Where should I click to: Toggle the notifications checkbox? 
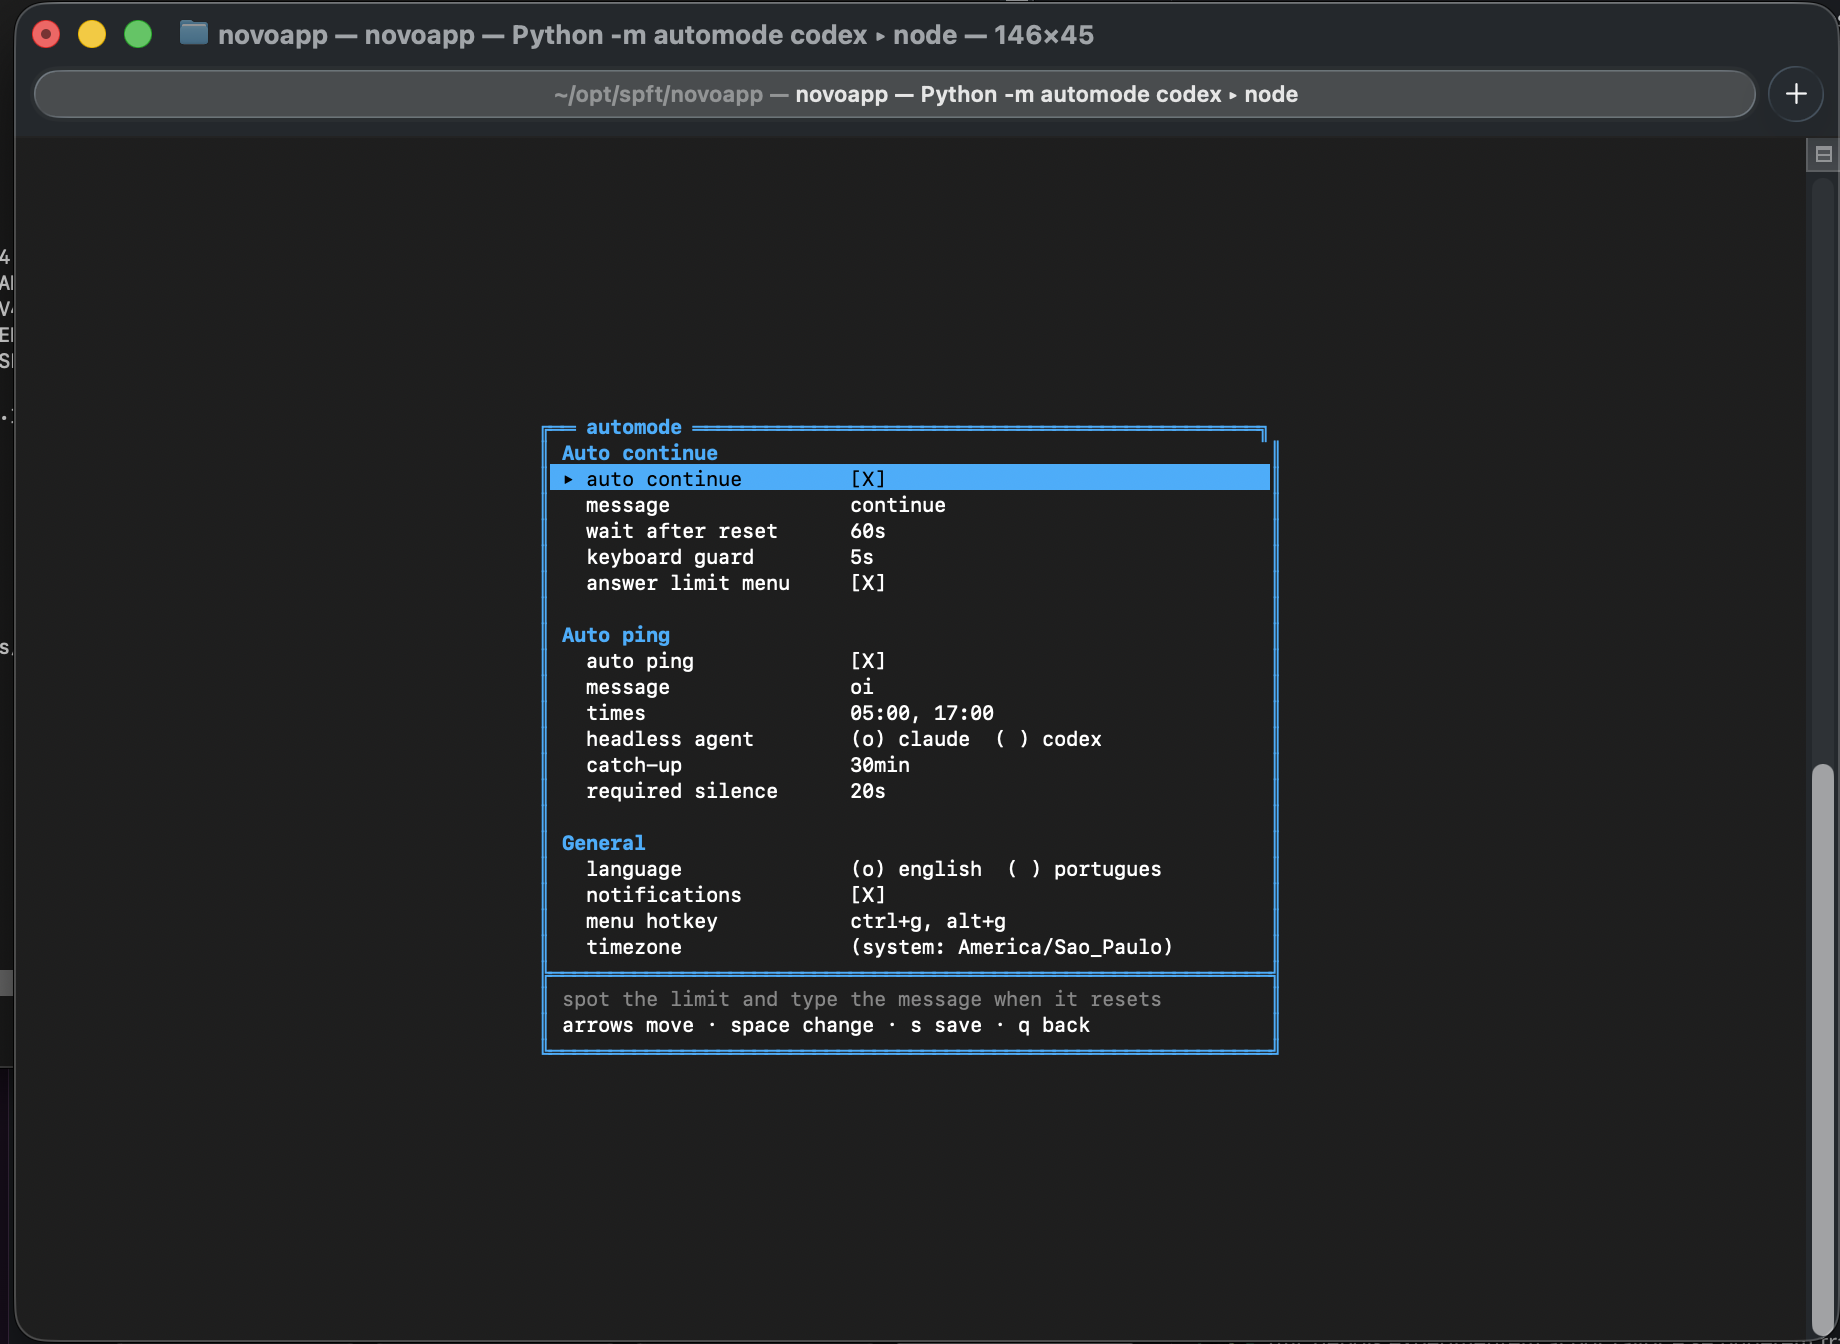point(868,895)
